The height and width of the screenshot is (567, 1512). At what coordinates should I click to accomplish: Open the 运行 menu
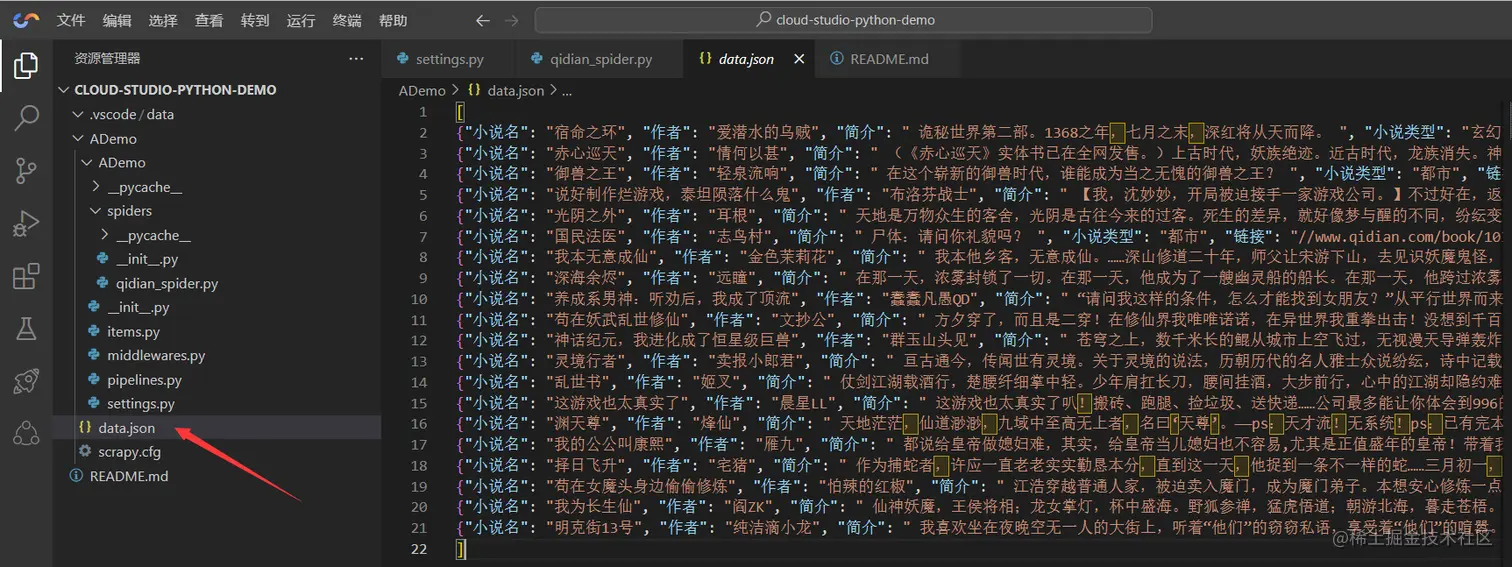301,20
